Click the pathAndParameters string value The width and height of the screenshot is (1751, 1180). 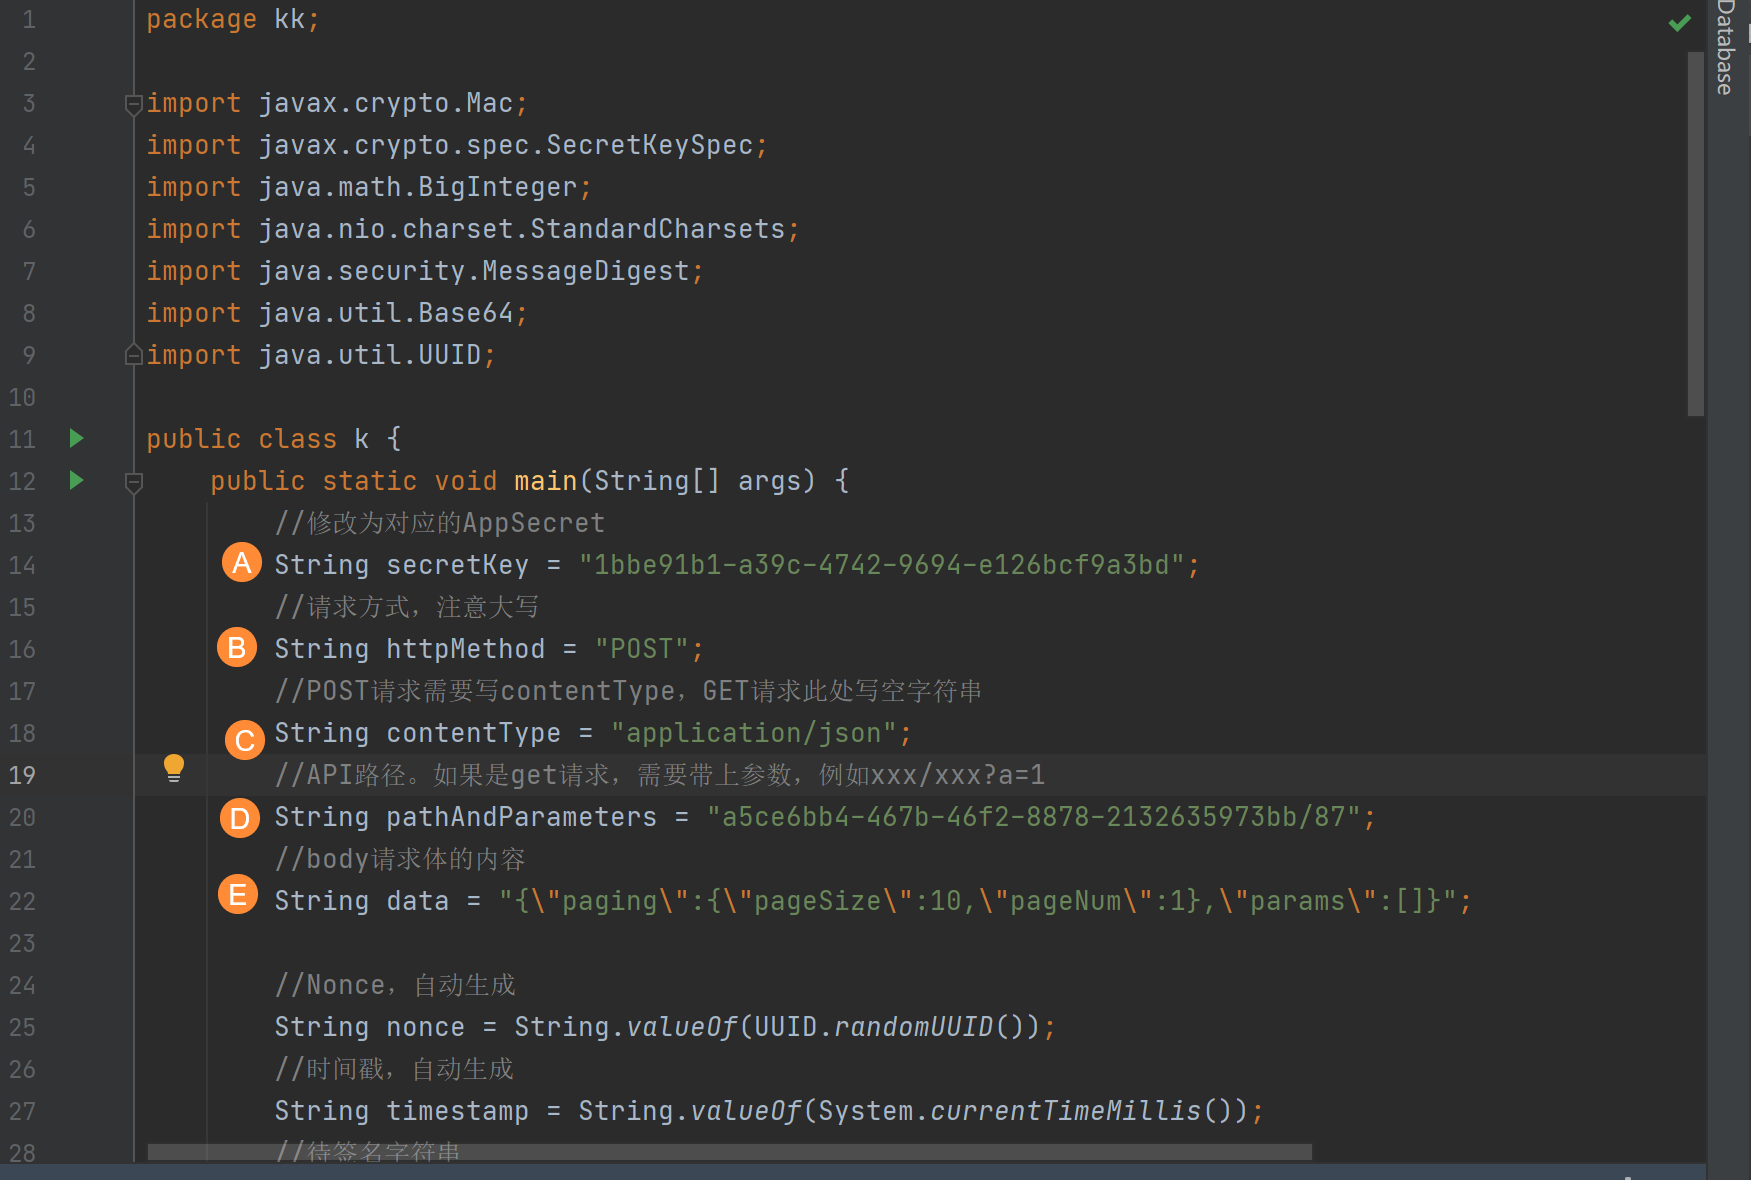point(1034,817)
